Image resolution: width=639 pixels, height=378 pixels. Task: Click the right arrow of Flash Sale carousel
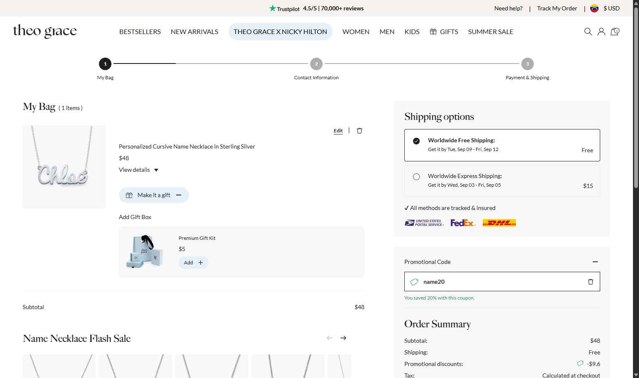coord(343,338)
